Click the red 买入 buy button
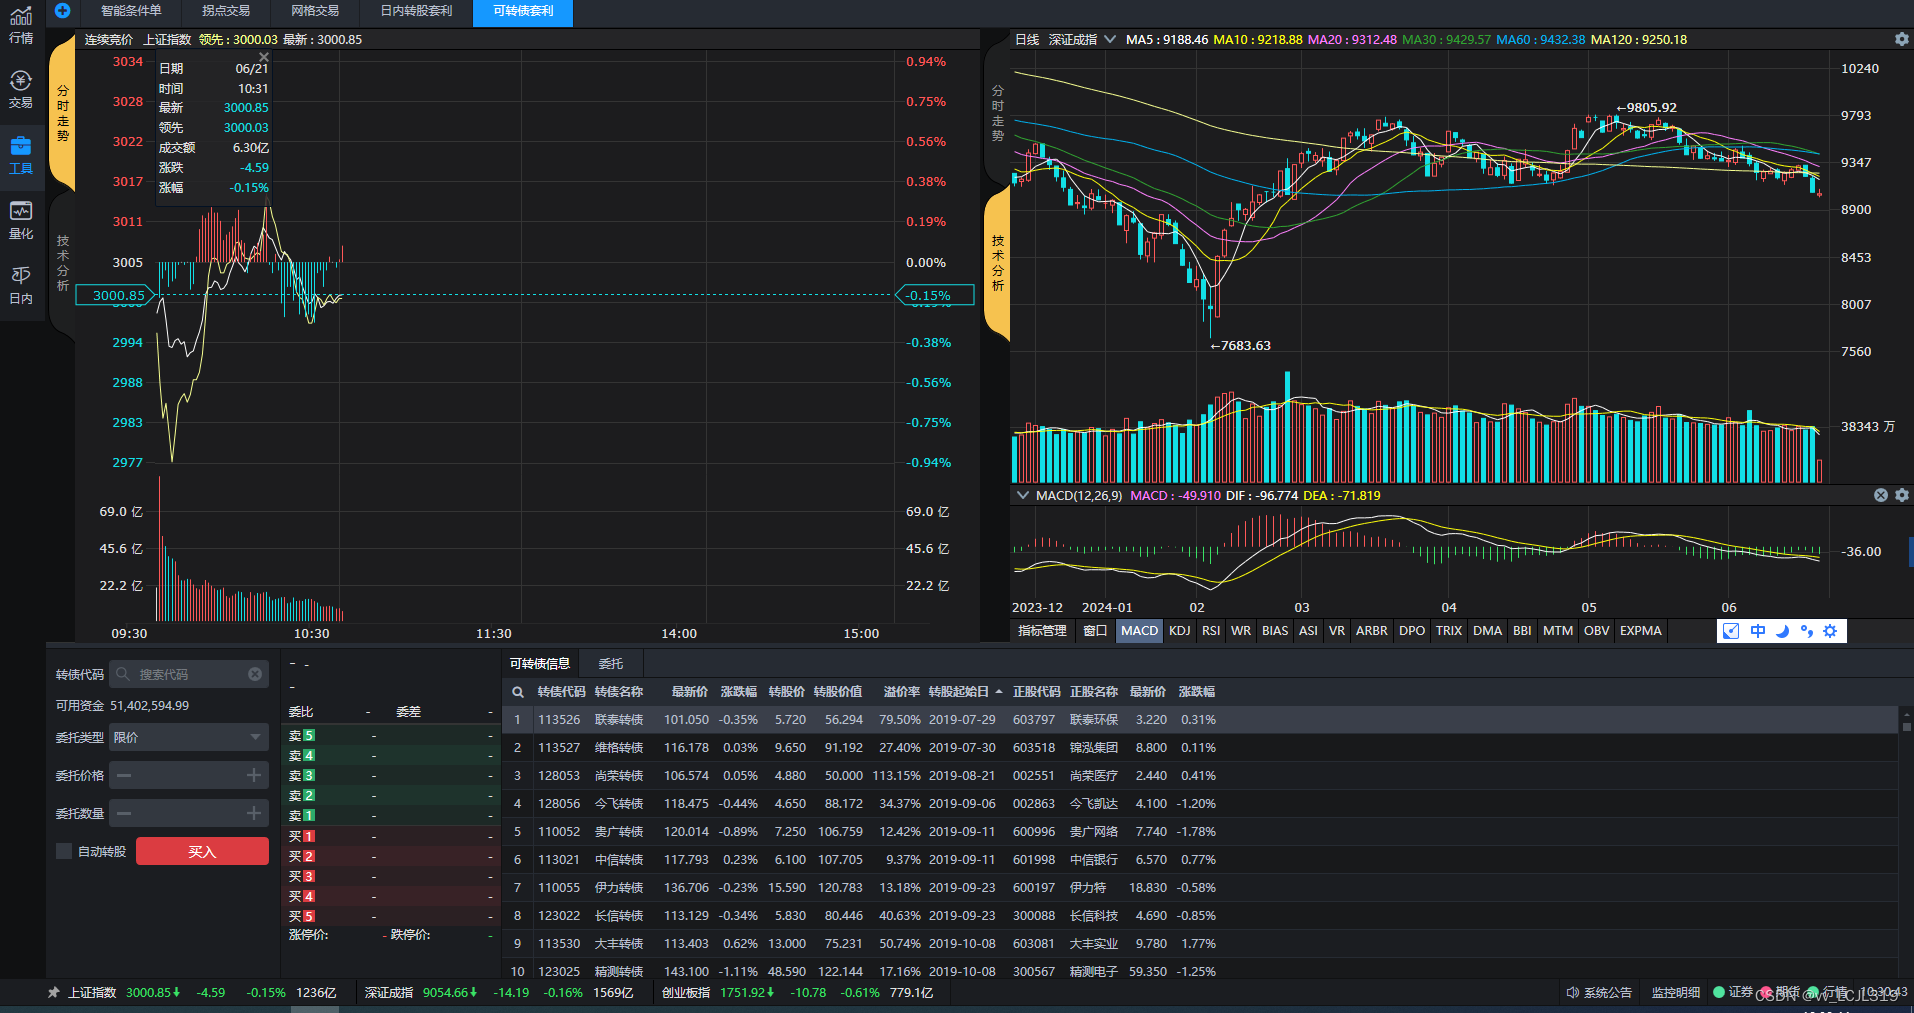 (x=201, y=851)
